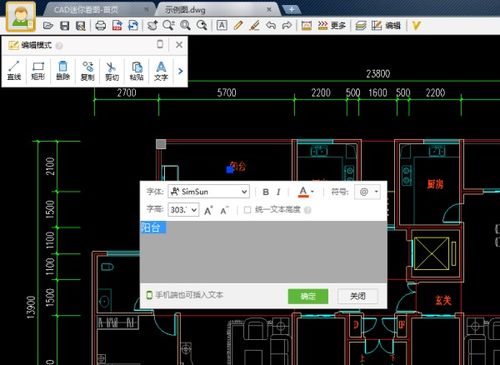
Task: Click the boxed A text annotation icon
Action: tap(222, 25)
